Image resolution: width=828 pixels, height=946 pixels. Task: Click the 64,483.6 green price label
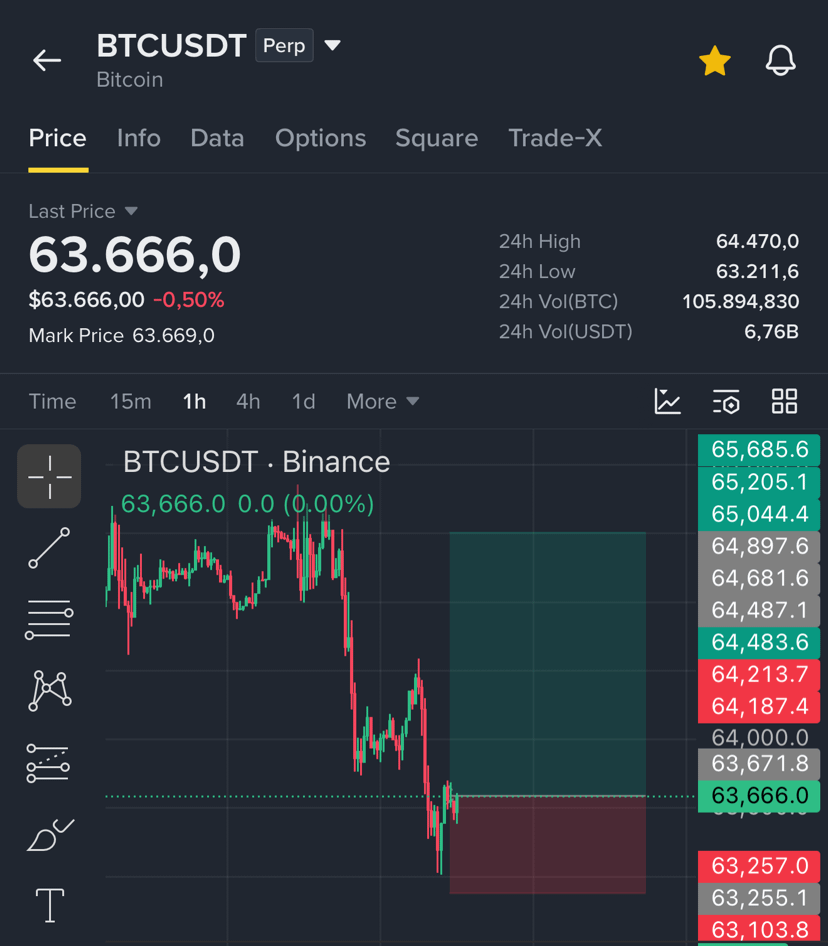pyautogui.click(x=759, y=643)
